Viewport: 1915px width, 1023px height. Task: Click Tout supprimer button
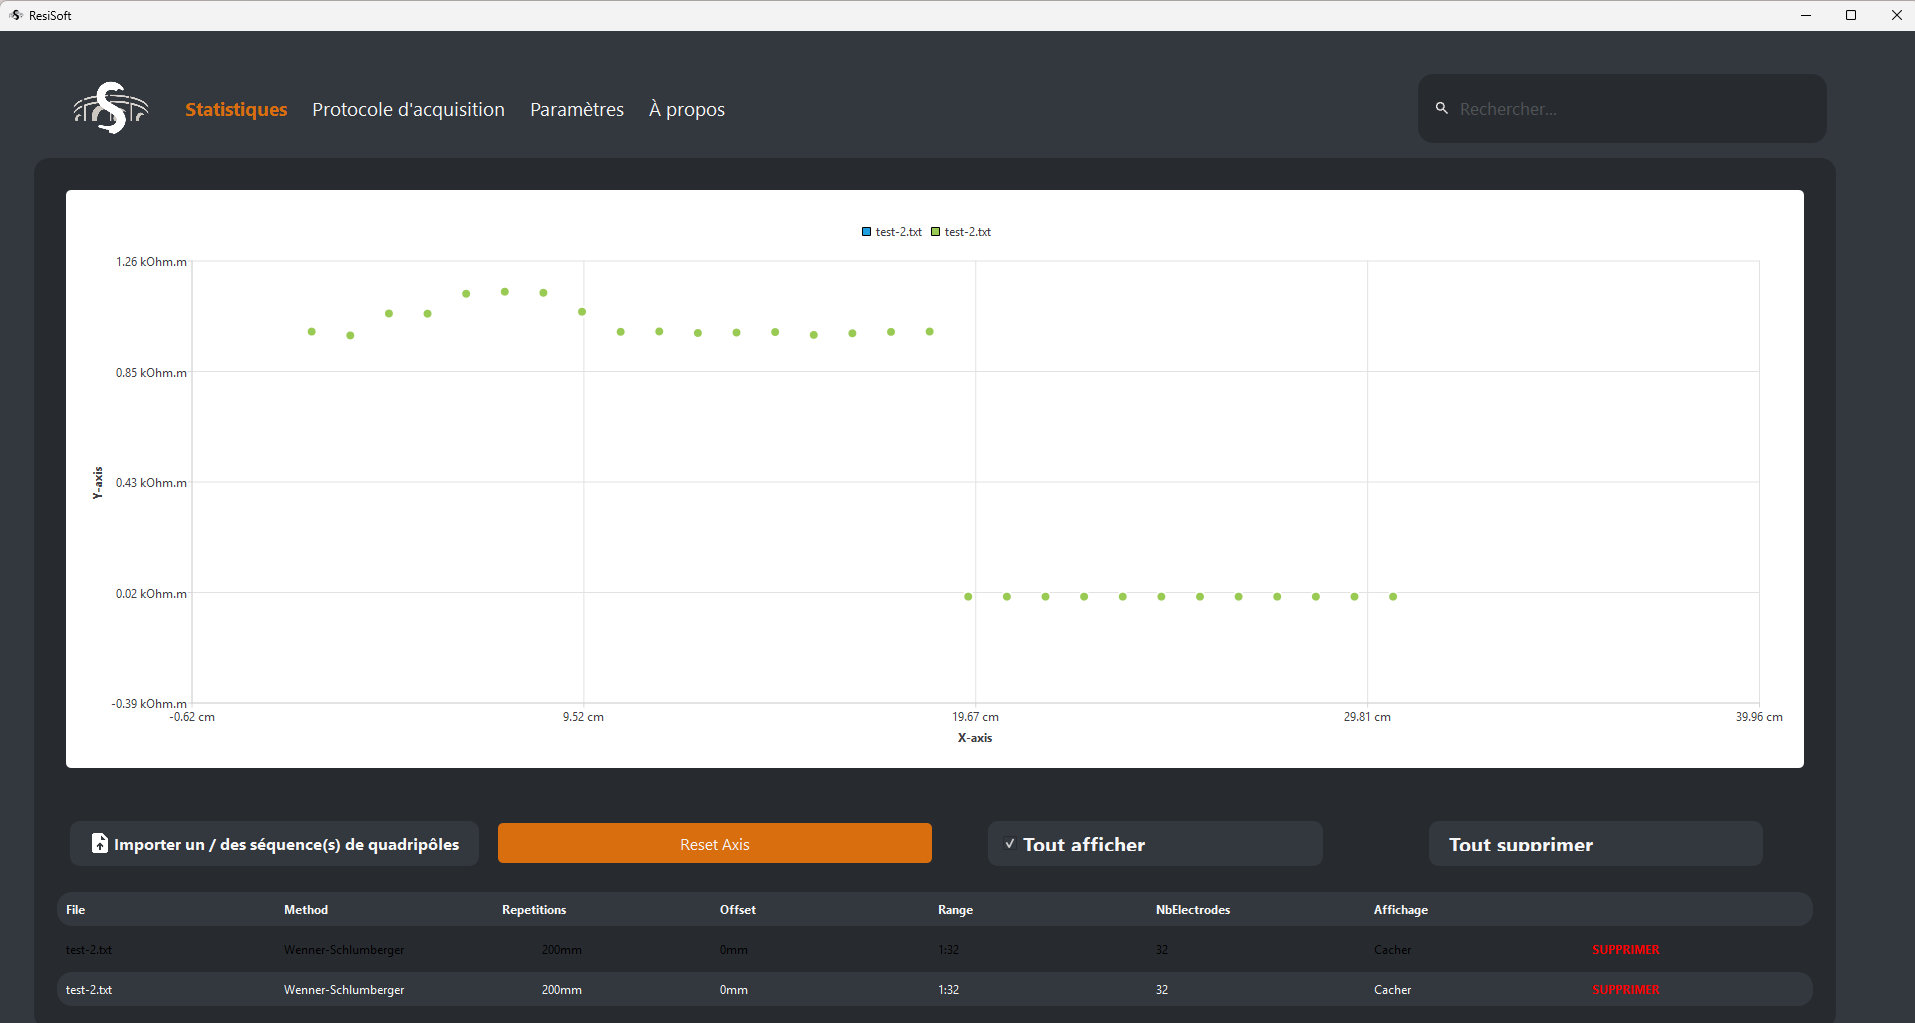click(x=1595, y=844)
